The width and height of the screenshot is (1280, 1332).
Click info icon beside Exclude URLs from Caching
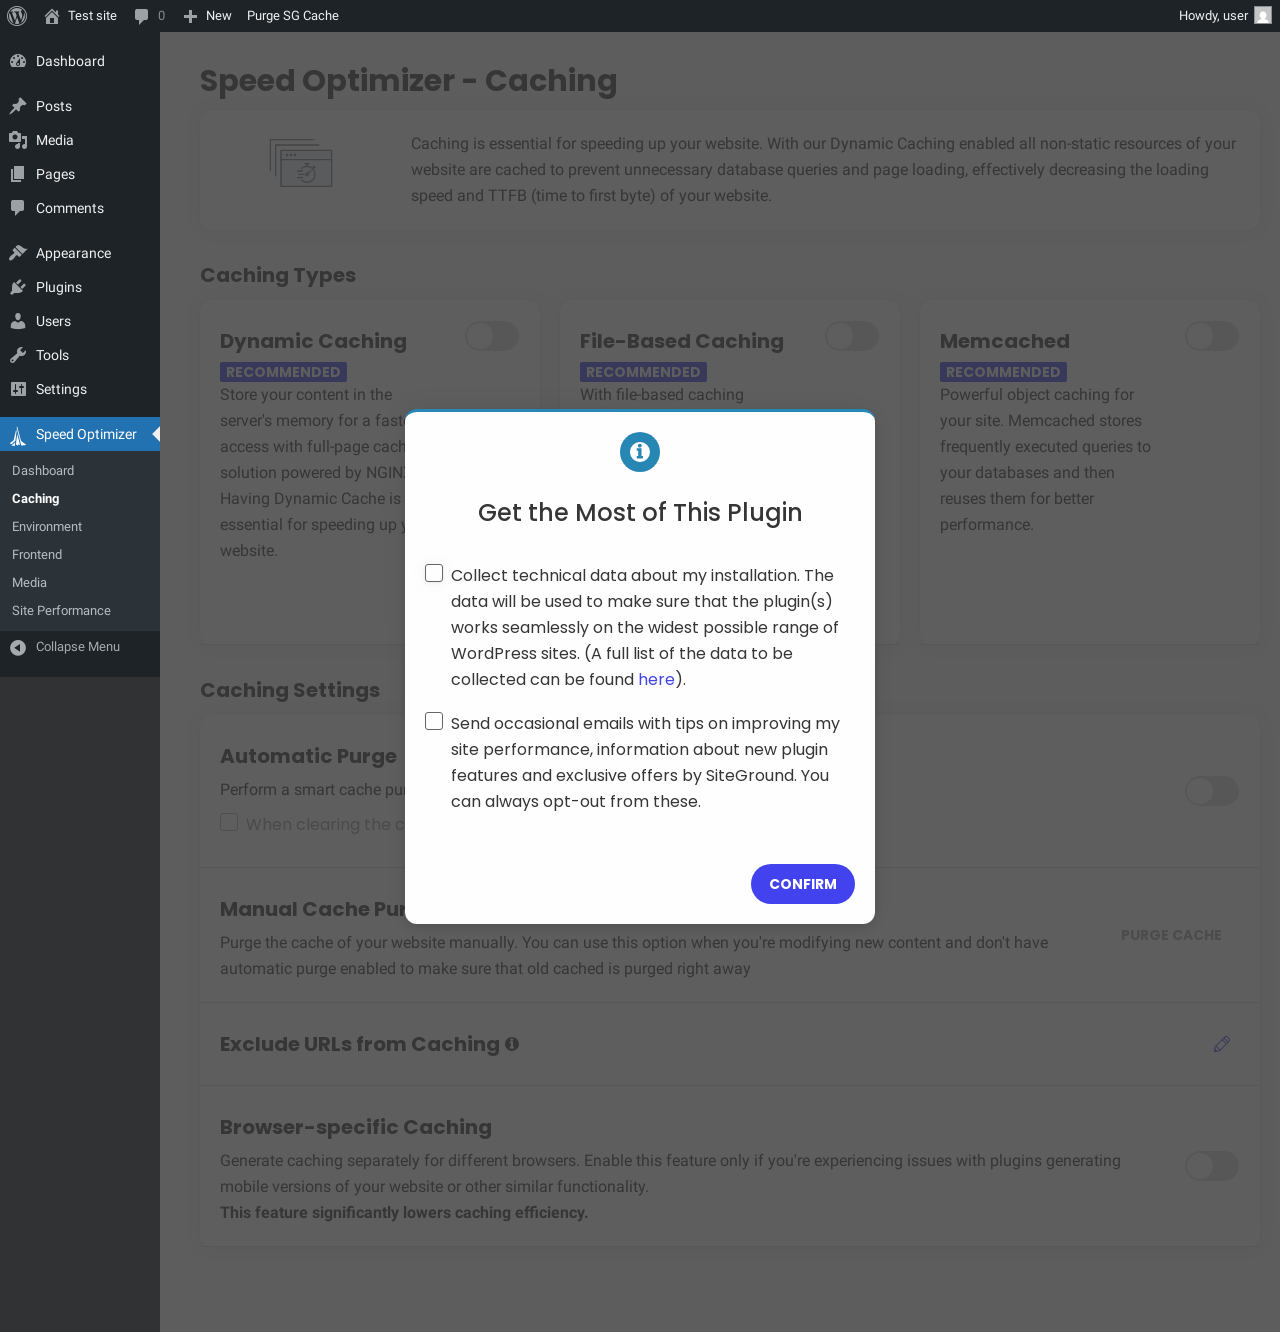tap(512, 1044)
